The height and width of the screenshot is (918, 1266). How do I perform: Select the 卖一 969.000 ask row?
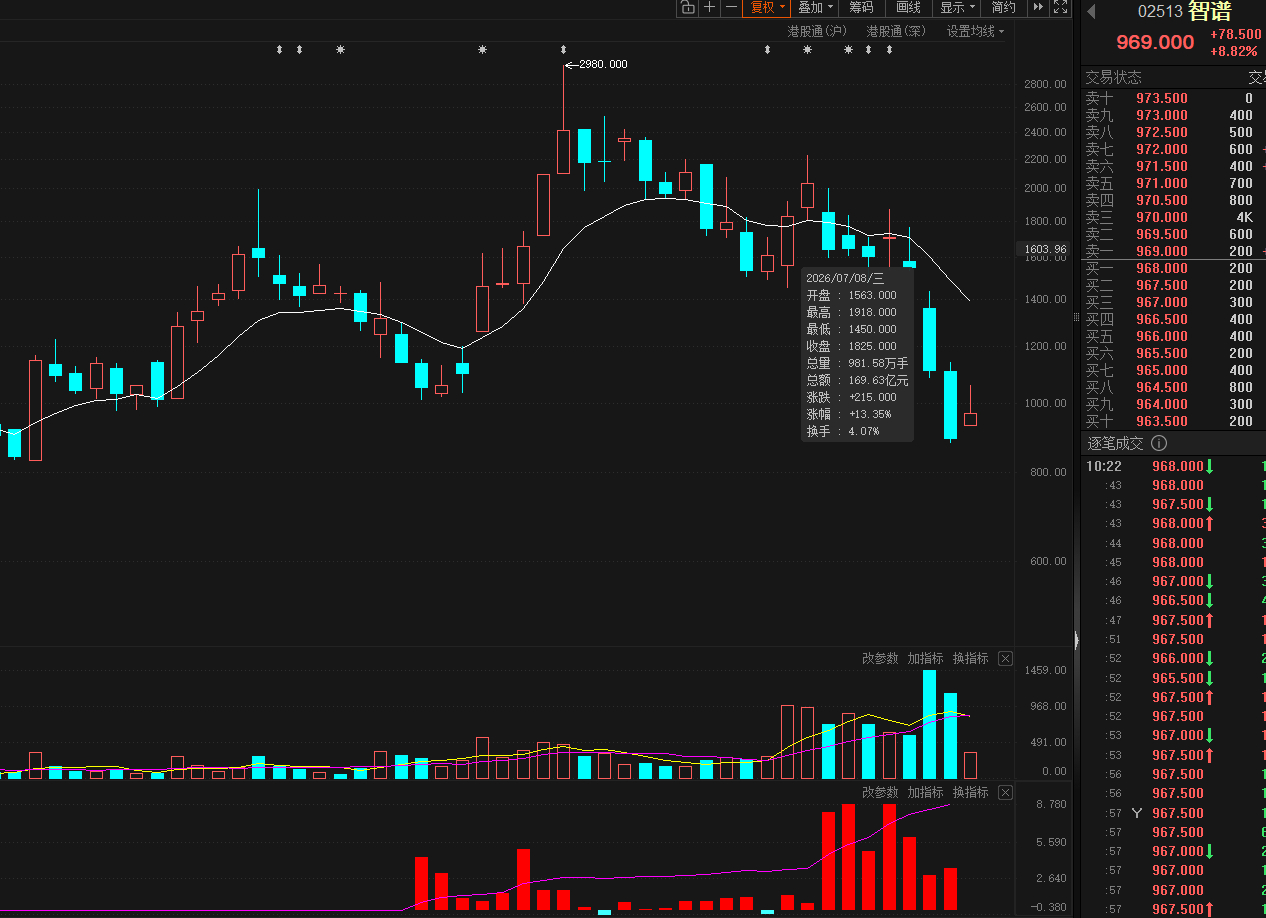(x=1172, y=251)
